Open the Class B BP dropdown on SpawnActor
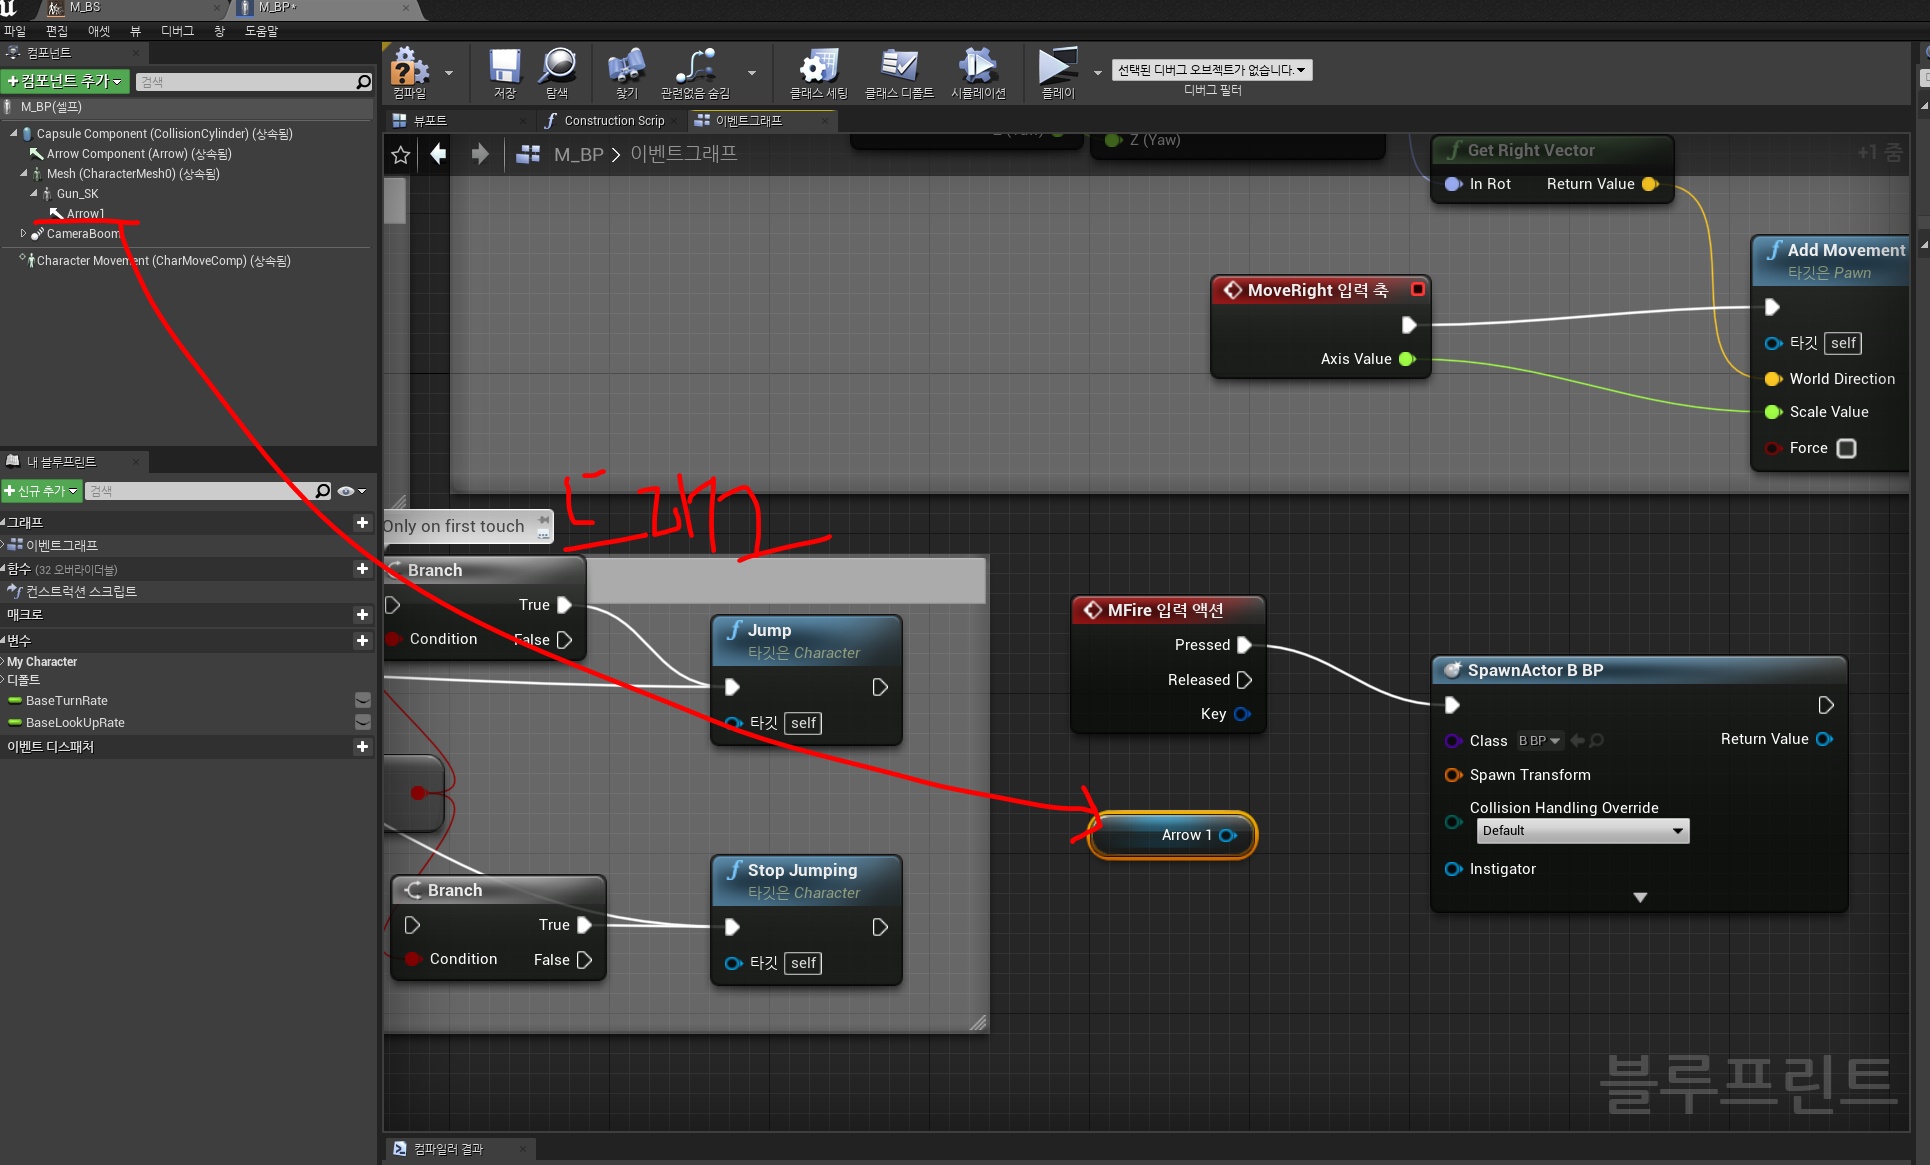This screenshot has height=1165, width=1930. click(1540, 741)
